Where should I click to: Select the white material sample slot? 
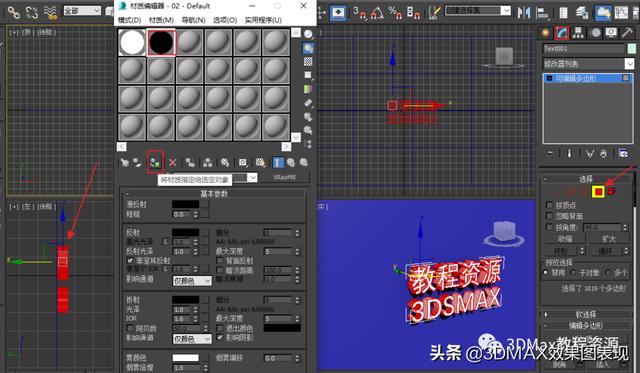pos(132,42)
